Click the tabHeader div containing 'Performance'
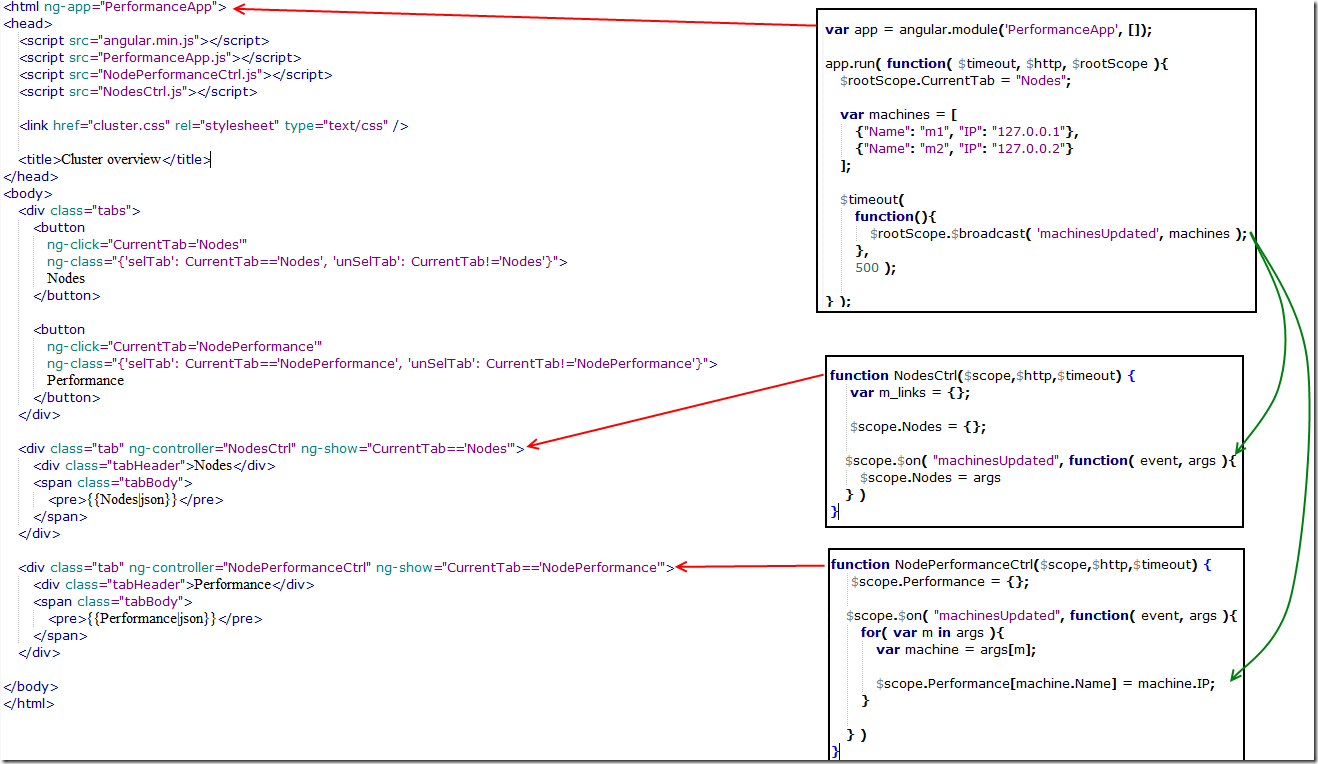This screenshot has height=764, width=1318. pyautogui.click(x=174, y=584)
